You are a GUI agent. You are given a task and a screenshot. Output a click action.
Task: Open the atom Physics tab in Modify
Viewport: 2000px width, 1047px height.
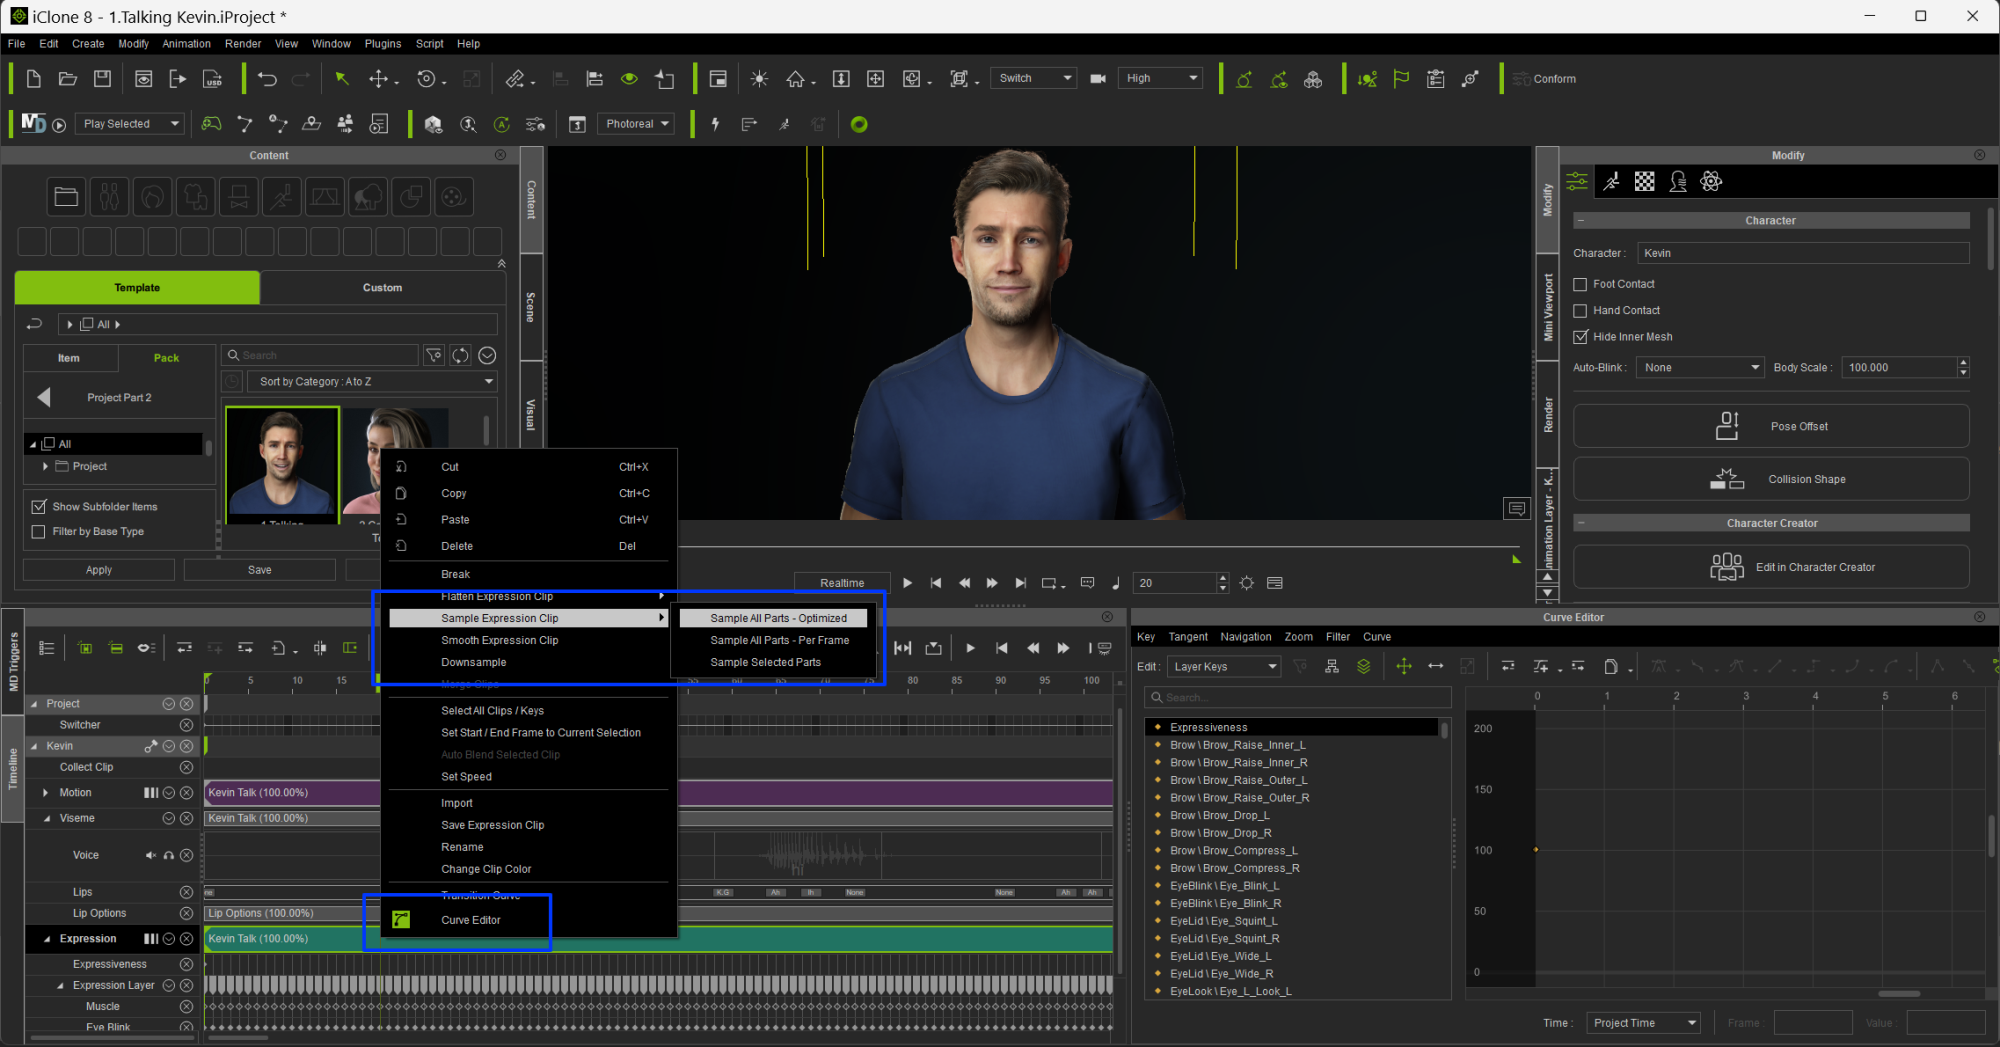click(1711, 181)
